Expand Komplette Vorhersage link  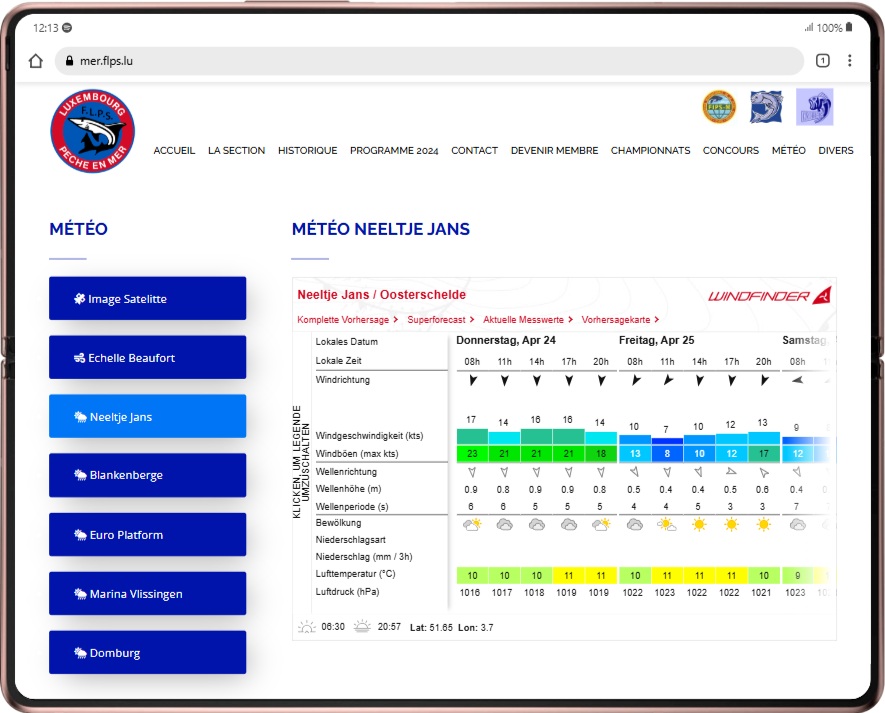(347, 320)
